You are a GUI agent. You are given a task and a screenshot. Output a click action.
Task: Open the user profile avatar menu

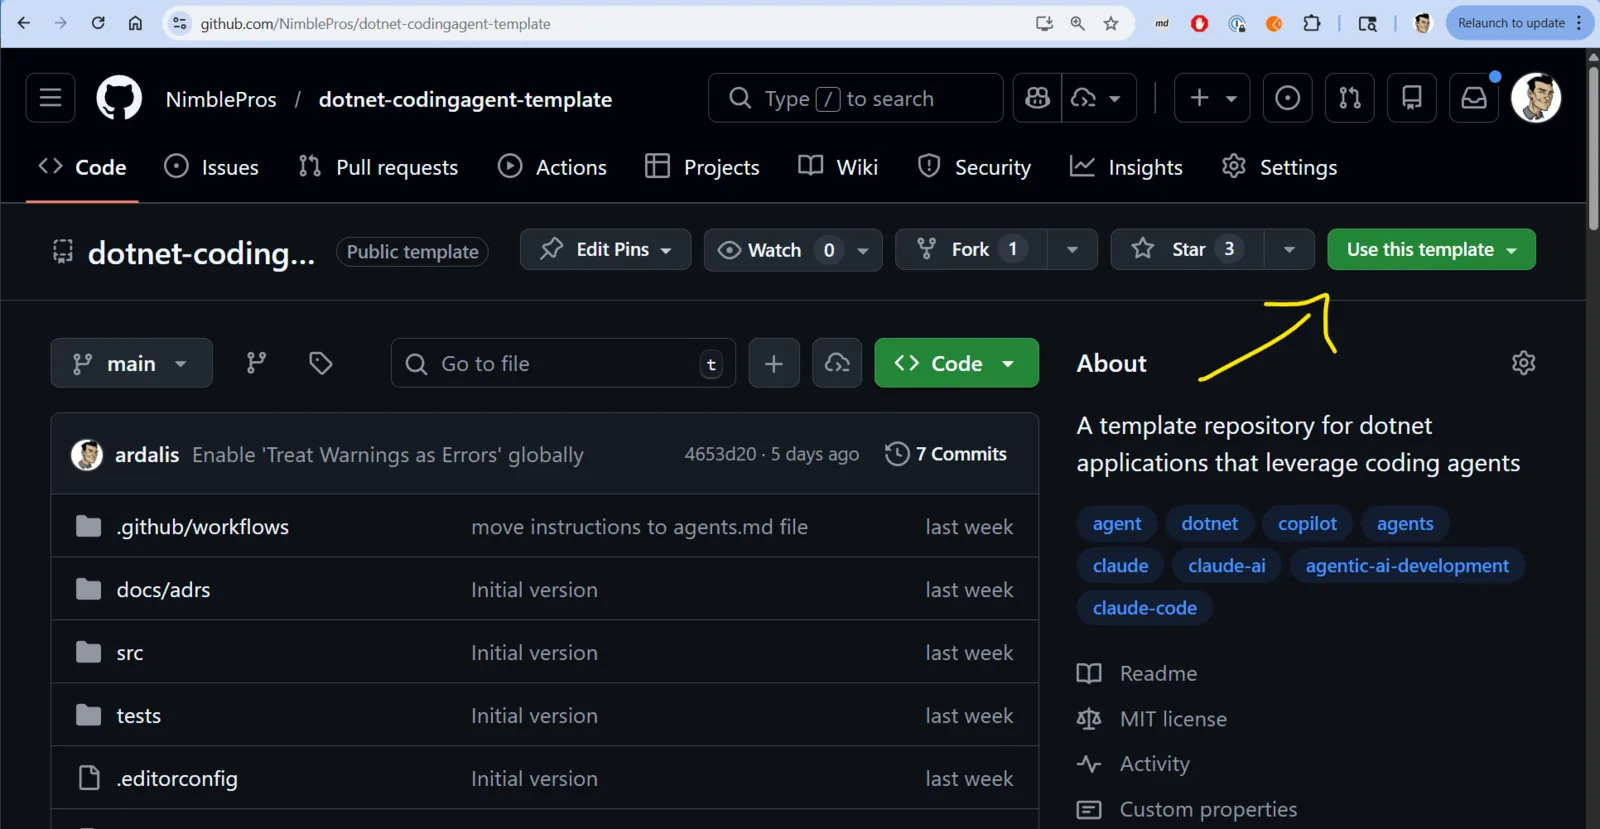tap(1536, 98)
